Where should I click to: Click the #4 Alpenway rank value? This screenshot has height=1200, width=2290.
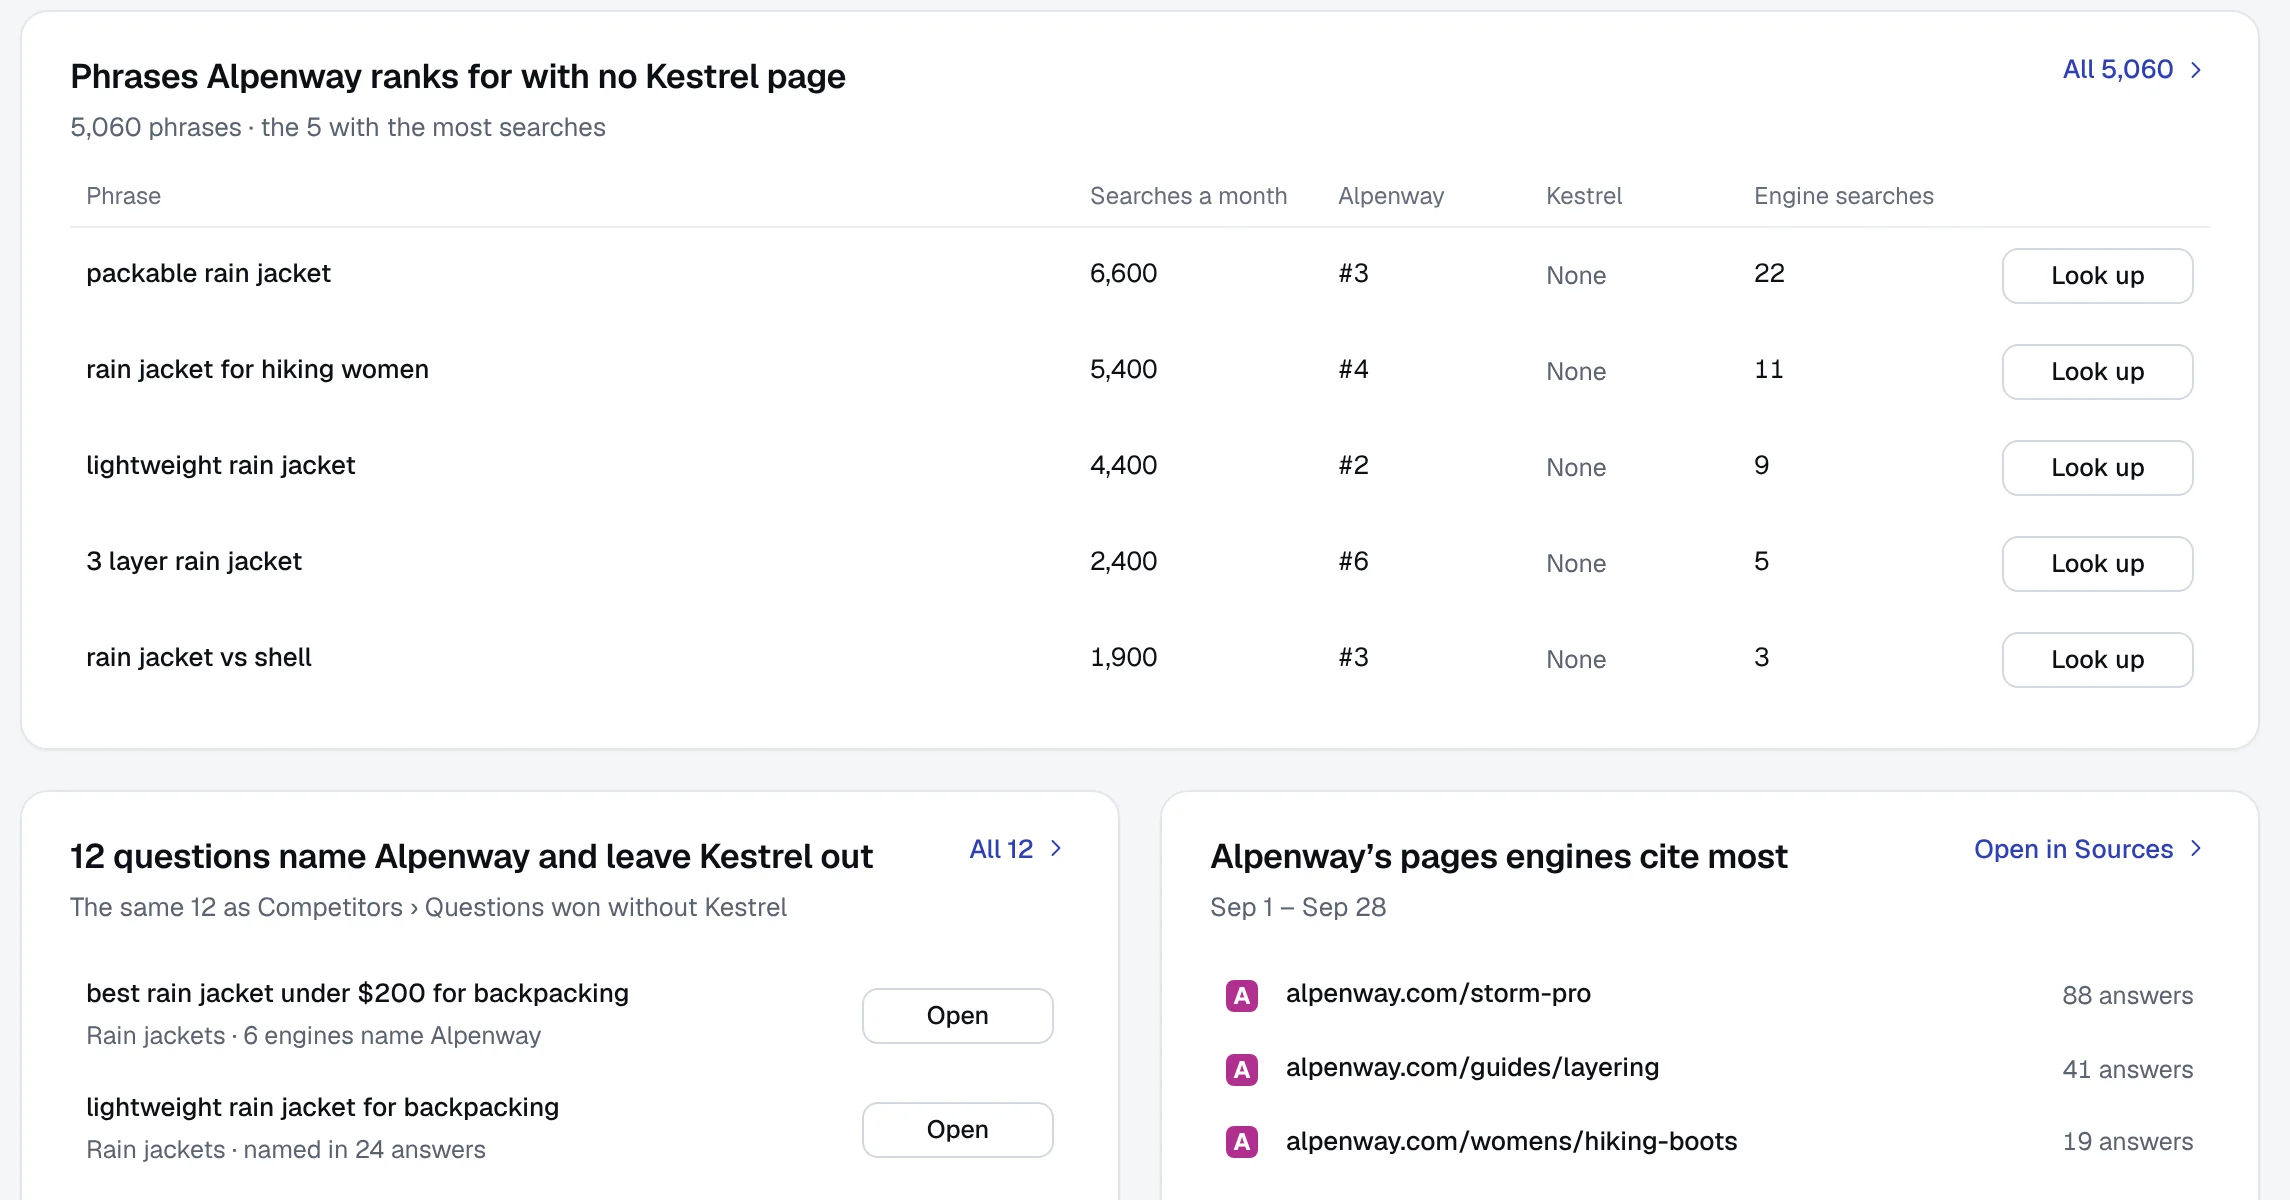(x=1353, y=370)
